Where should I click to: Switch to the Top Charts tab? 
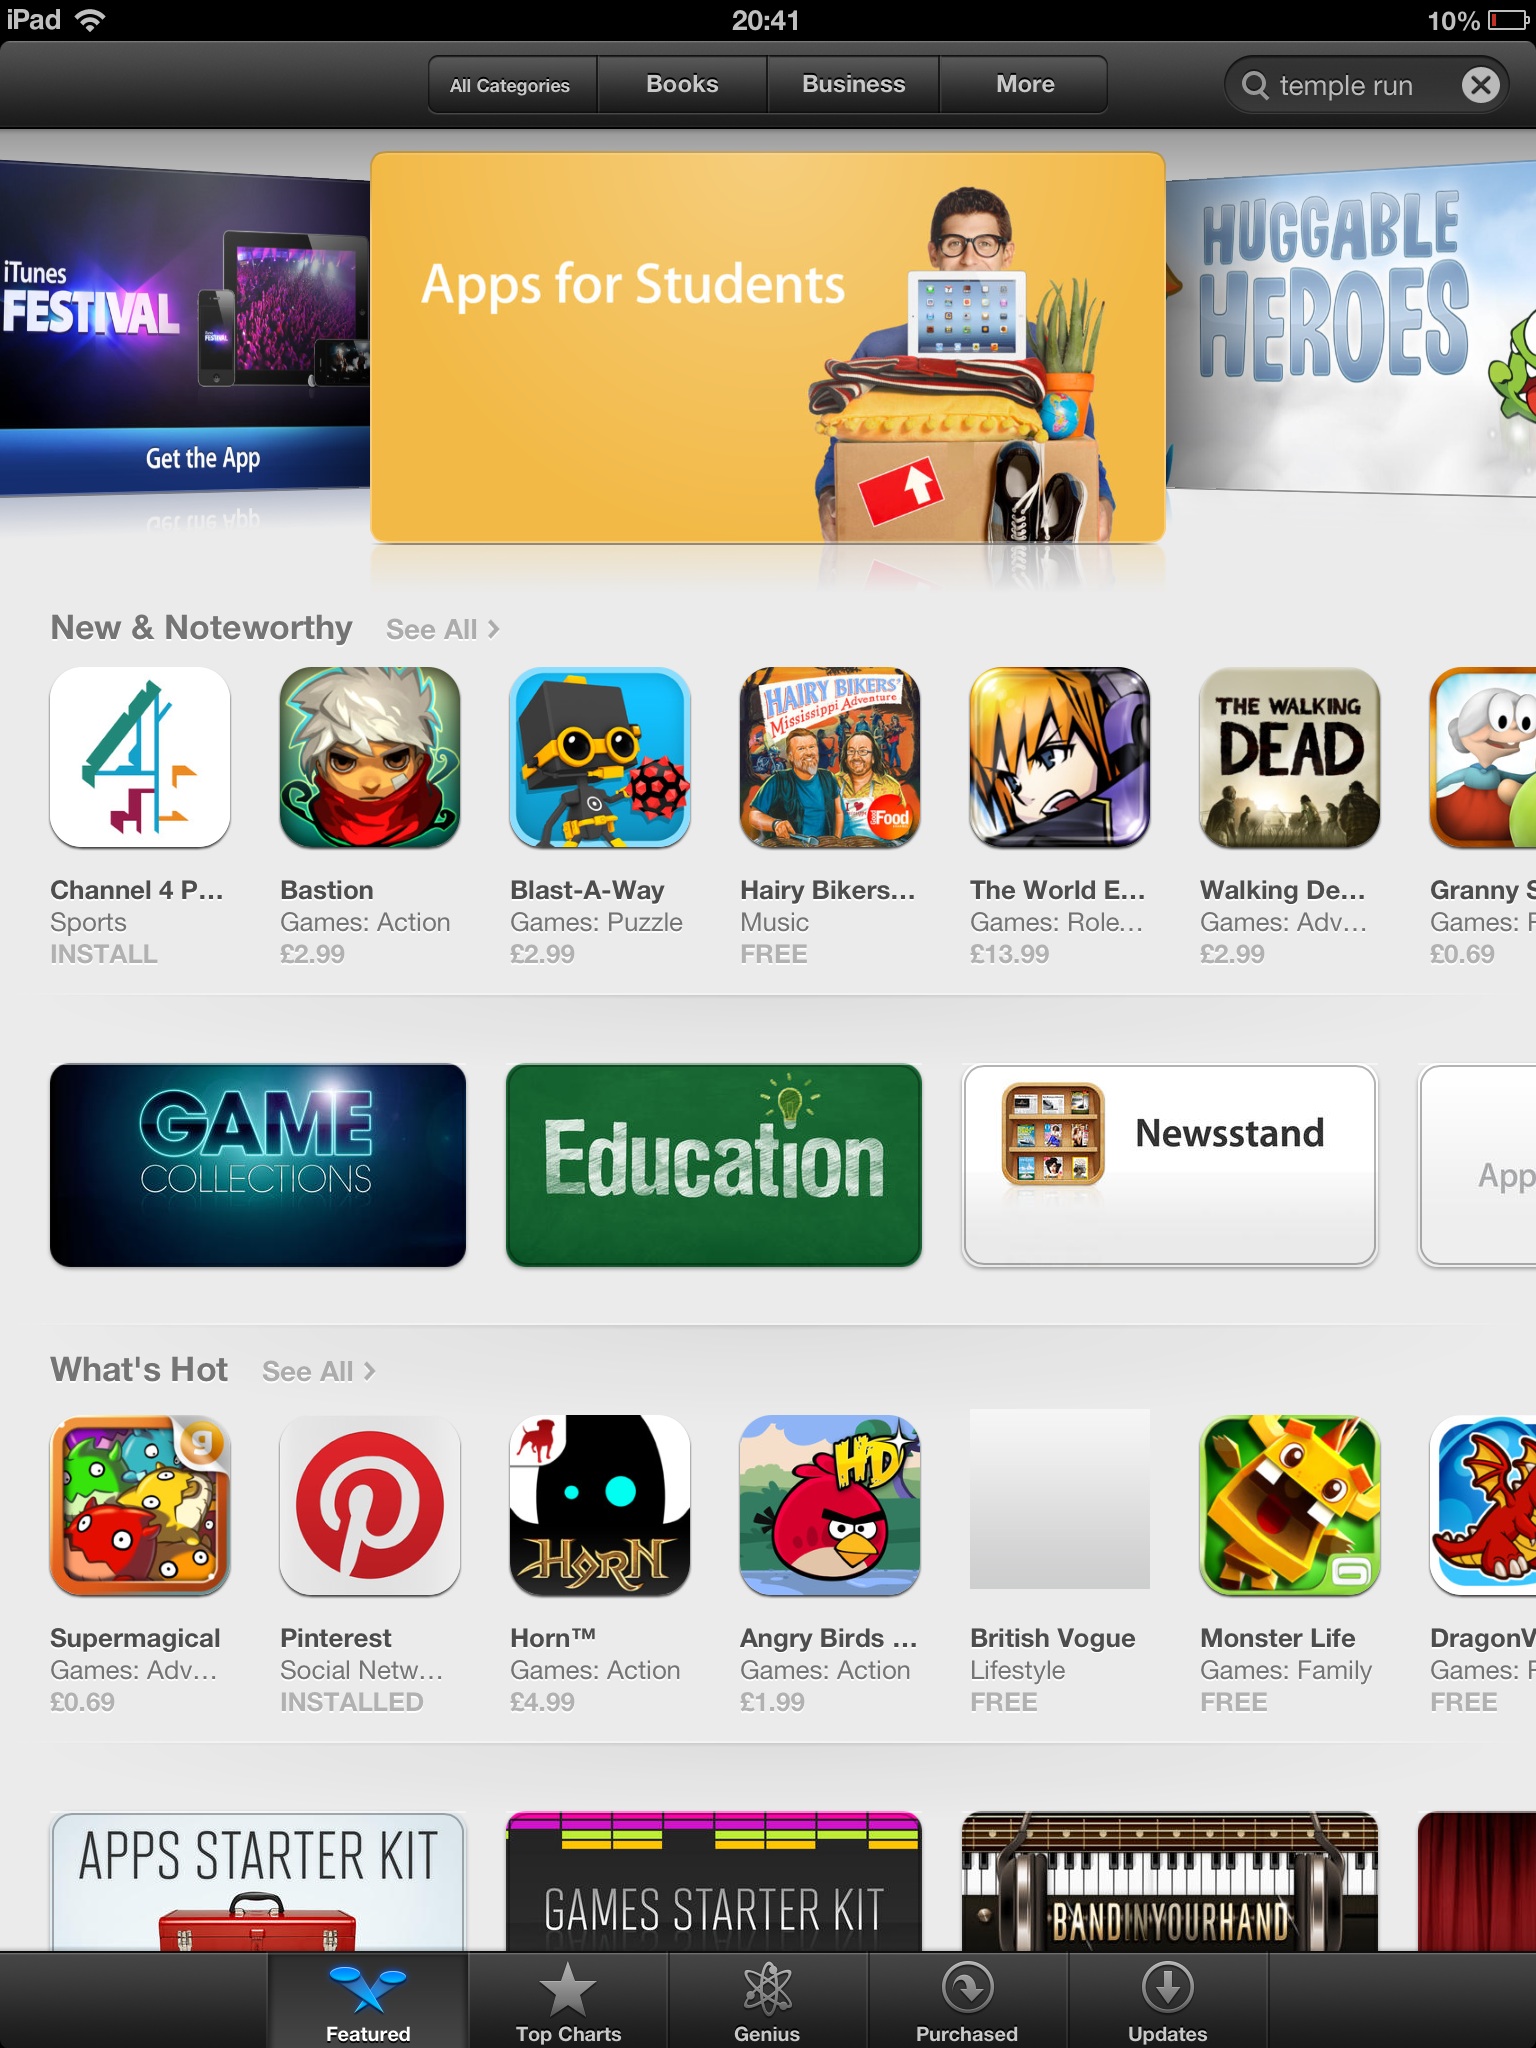pyautogui.click(x=568, y=2001)
